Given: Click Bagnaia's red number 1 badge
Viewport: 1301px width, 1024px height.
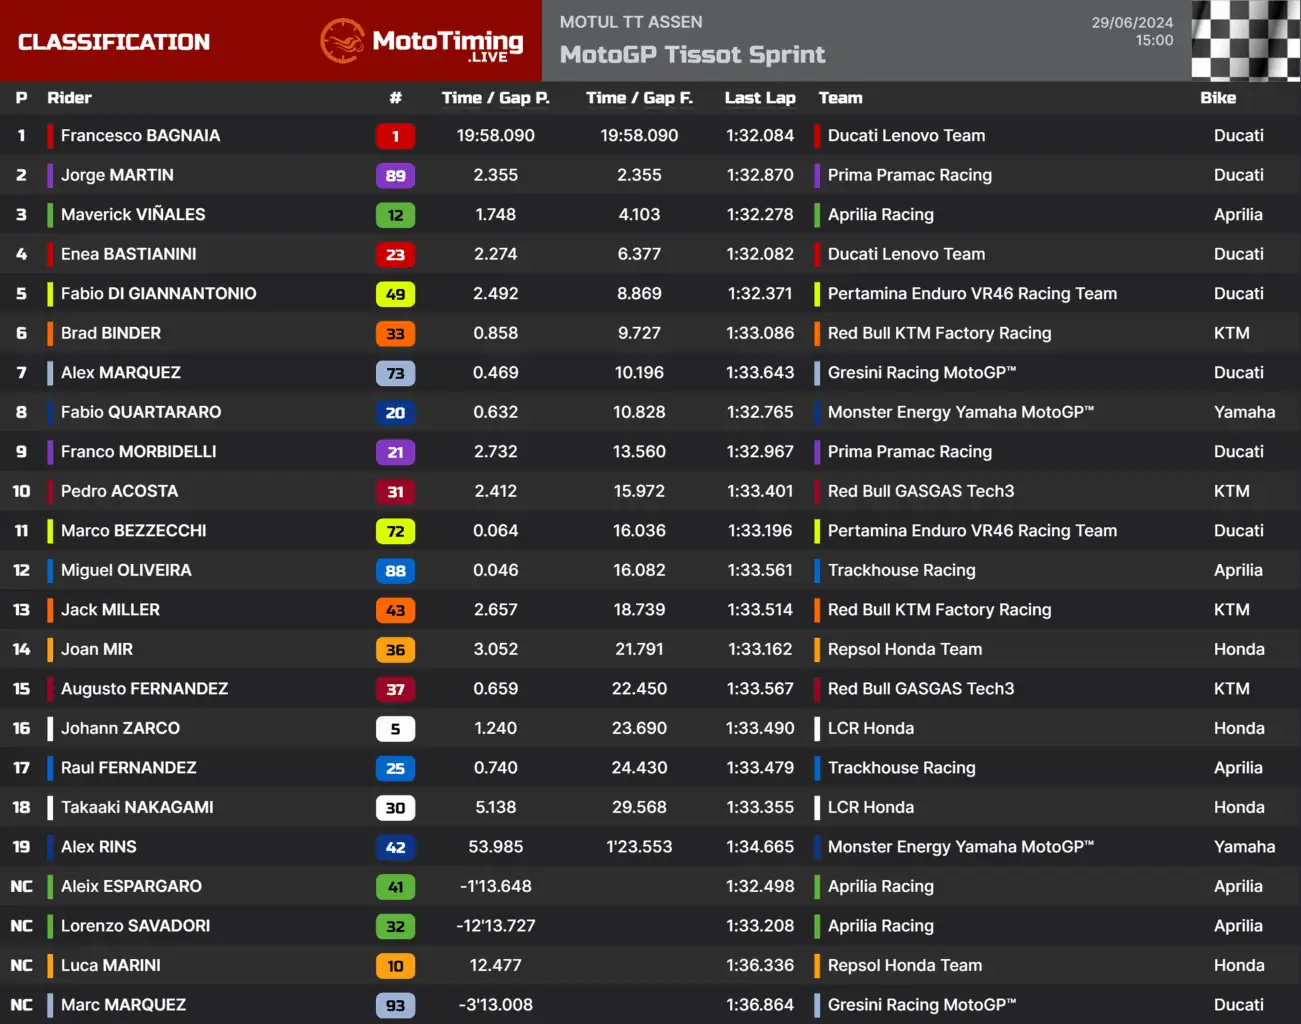Looking at the screenshot, I should click(x=395, y=136).
